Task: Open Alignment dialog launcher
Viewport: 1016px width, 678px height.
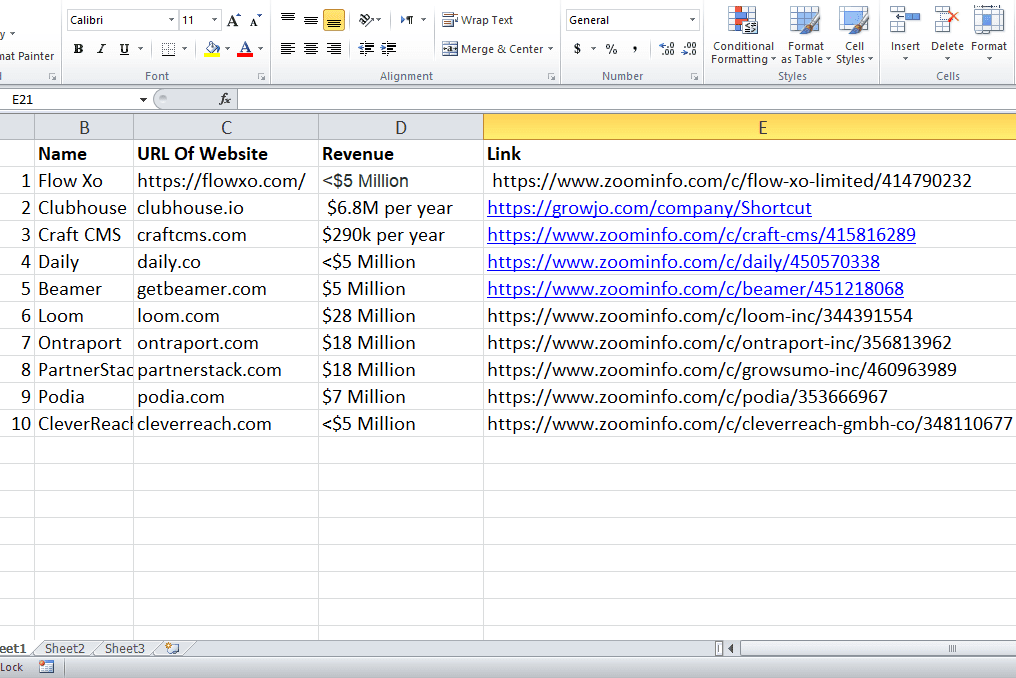Action: pos(551,76)
